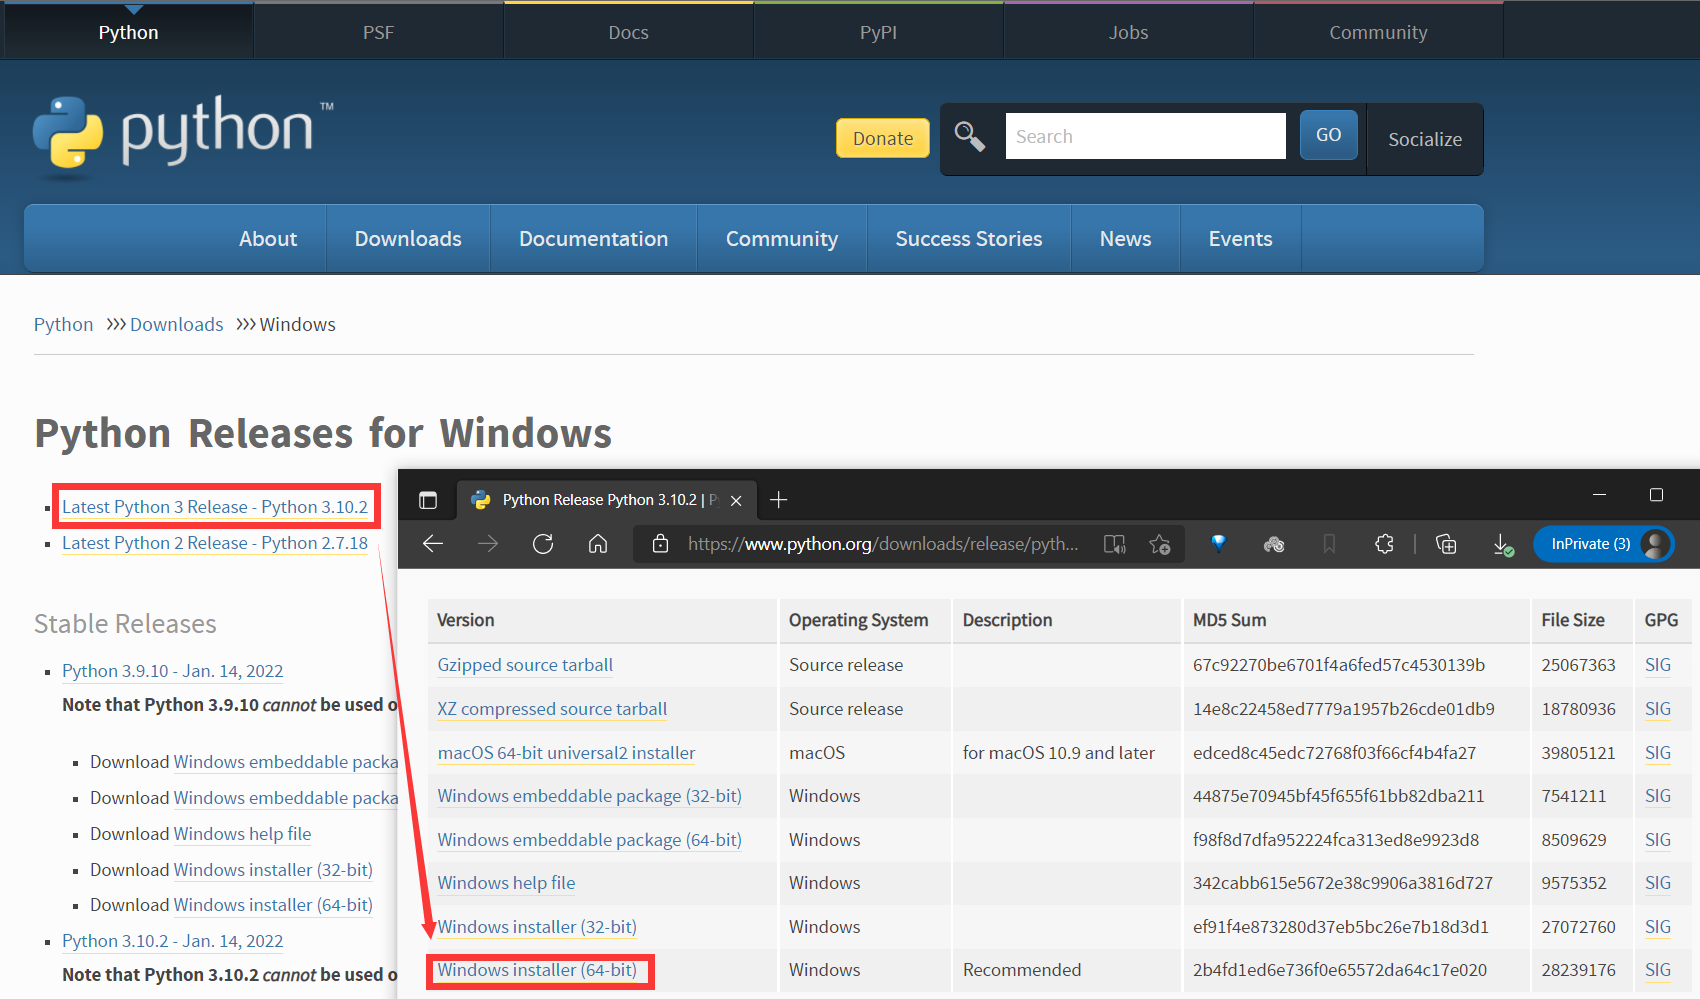Download Windows help file in release table
Viewport: 1700px width, 999px height.
(506, 883)
